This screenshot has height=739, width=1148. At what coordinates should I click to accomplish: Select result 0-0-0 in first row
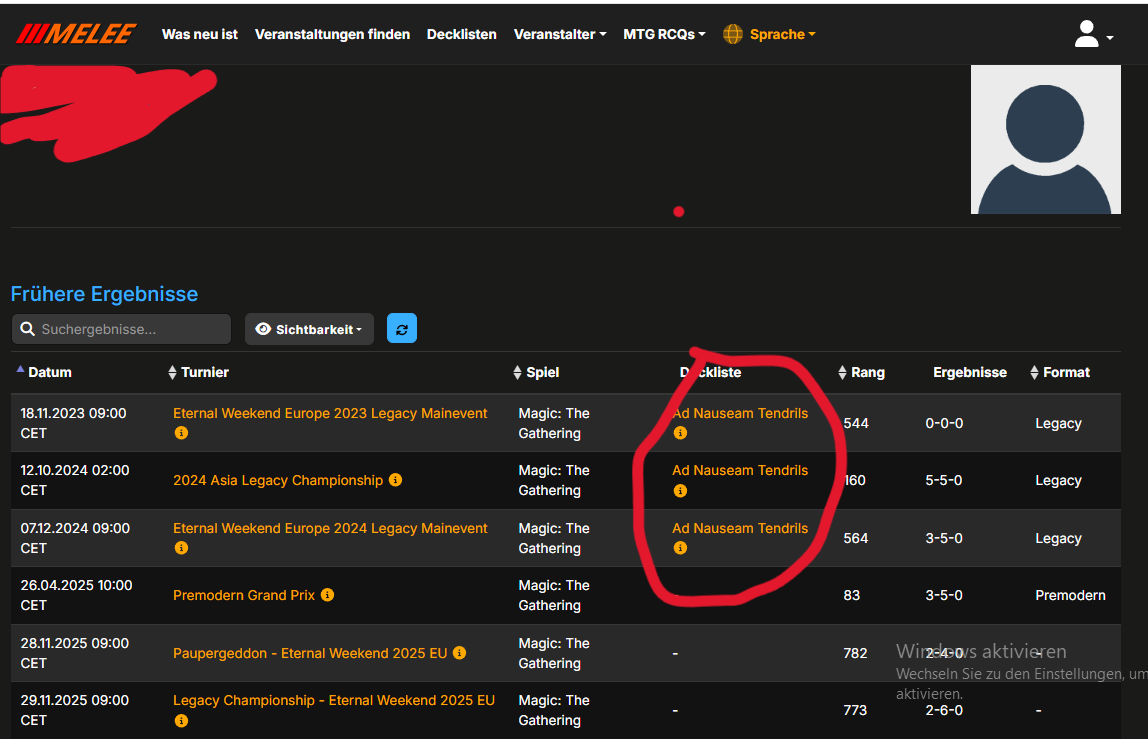944,423
